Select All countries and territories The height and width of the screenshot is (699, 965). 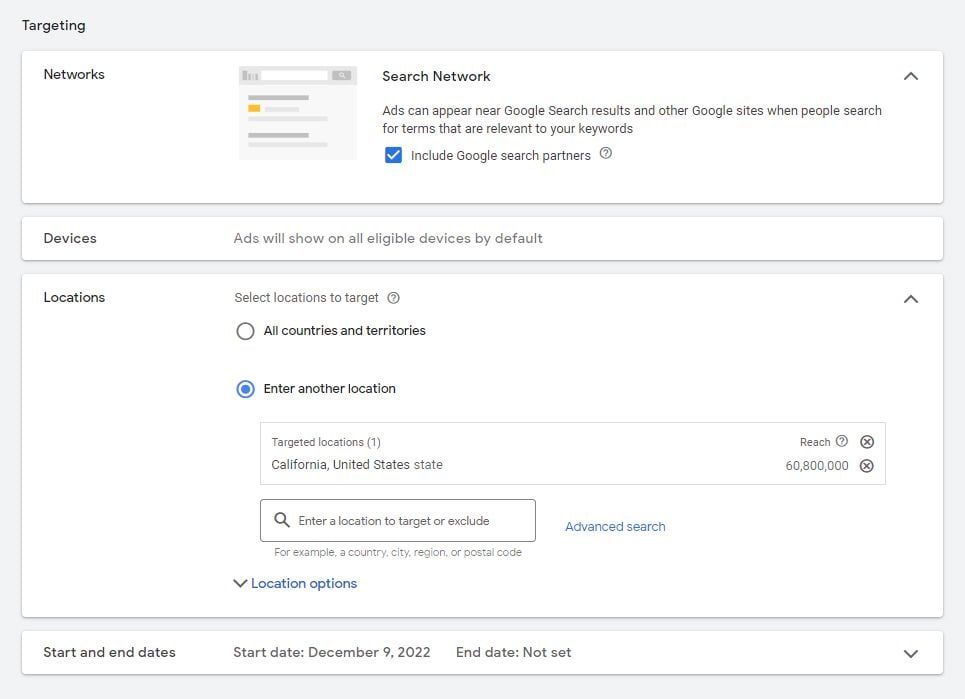click(245, 331)
